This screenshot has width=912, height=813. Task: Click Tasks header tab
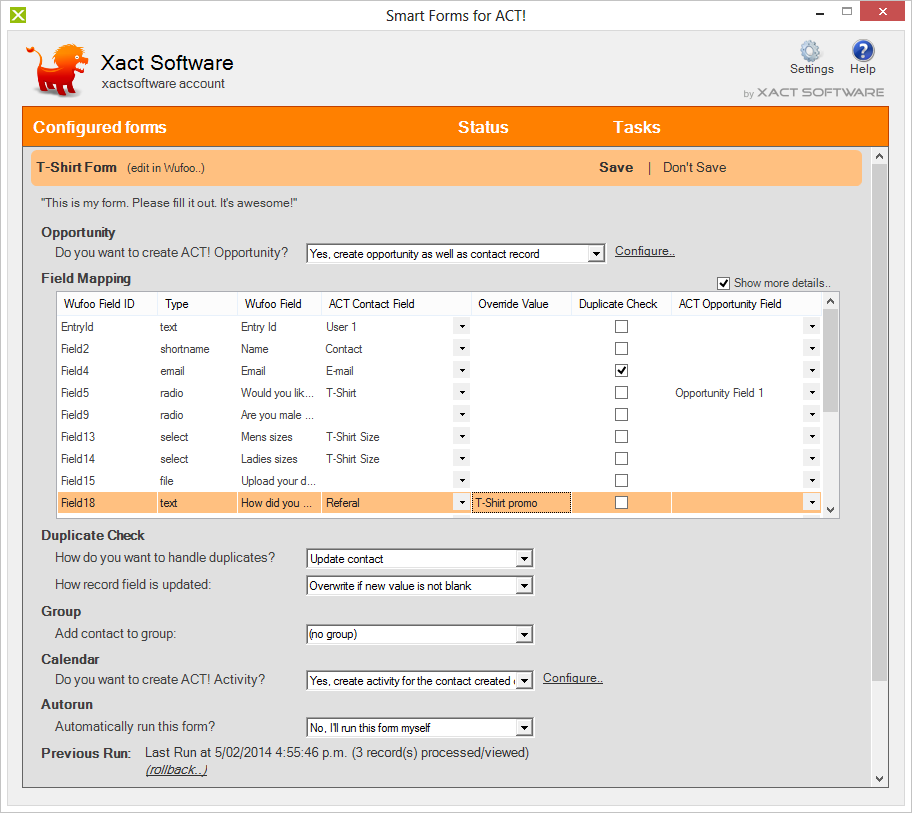click(x=636, y=127)
